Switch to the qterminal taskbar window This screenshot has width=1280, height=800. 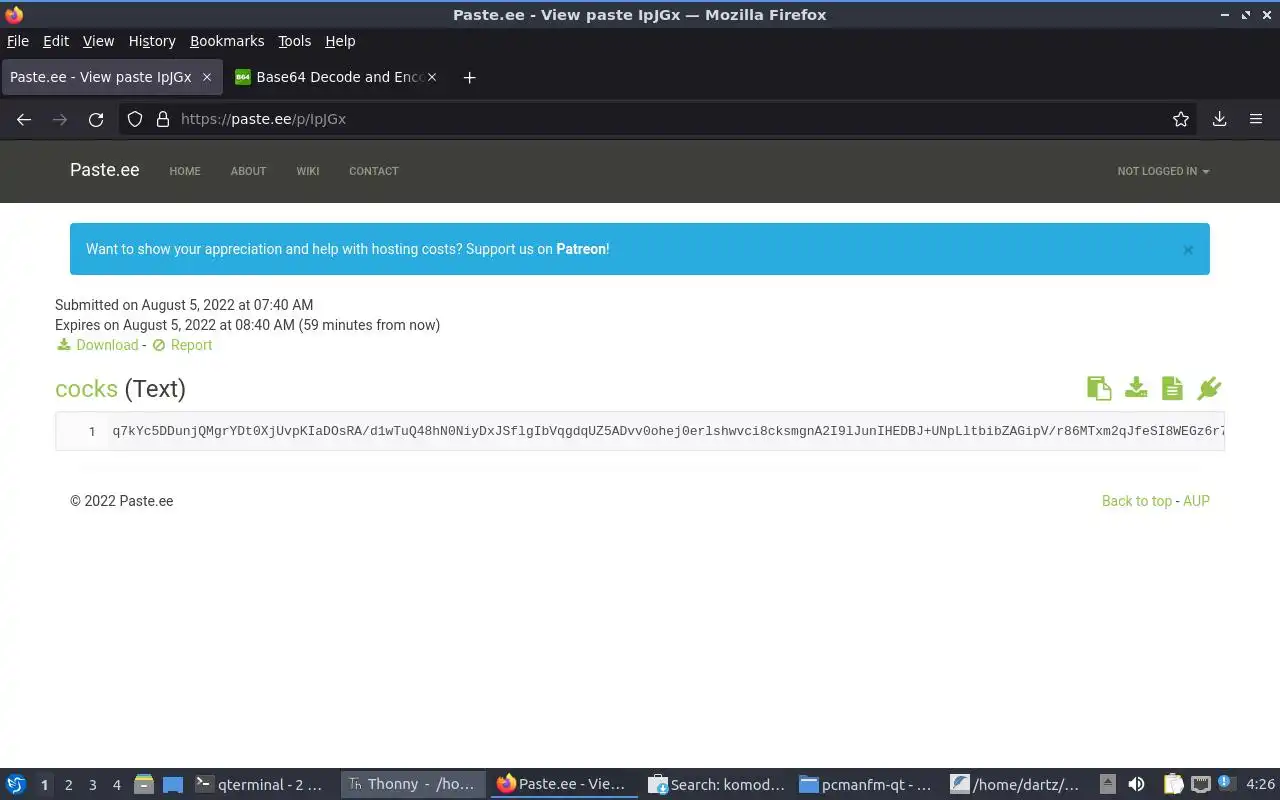coord(262,785)
